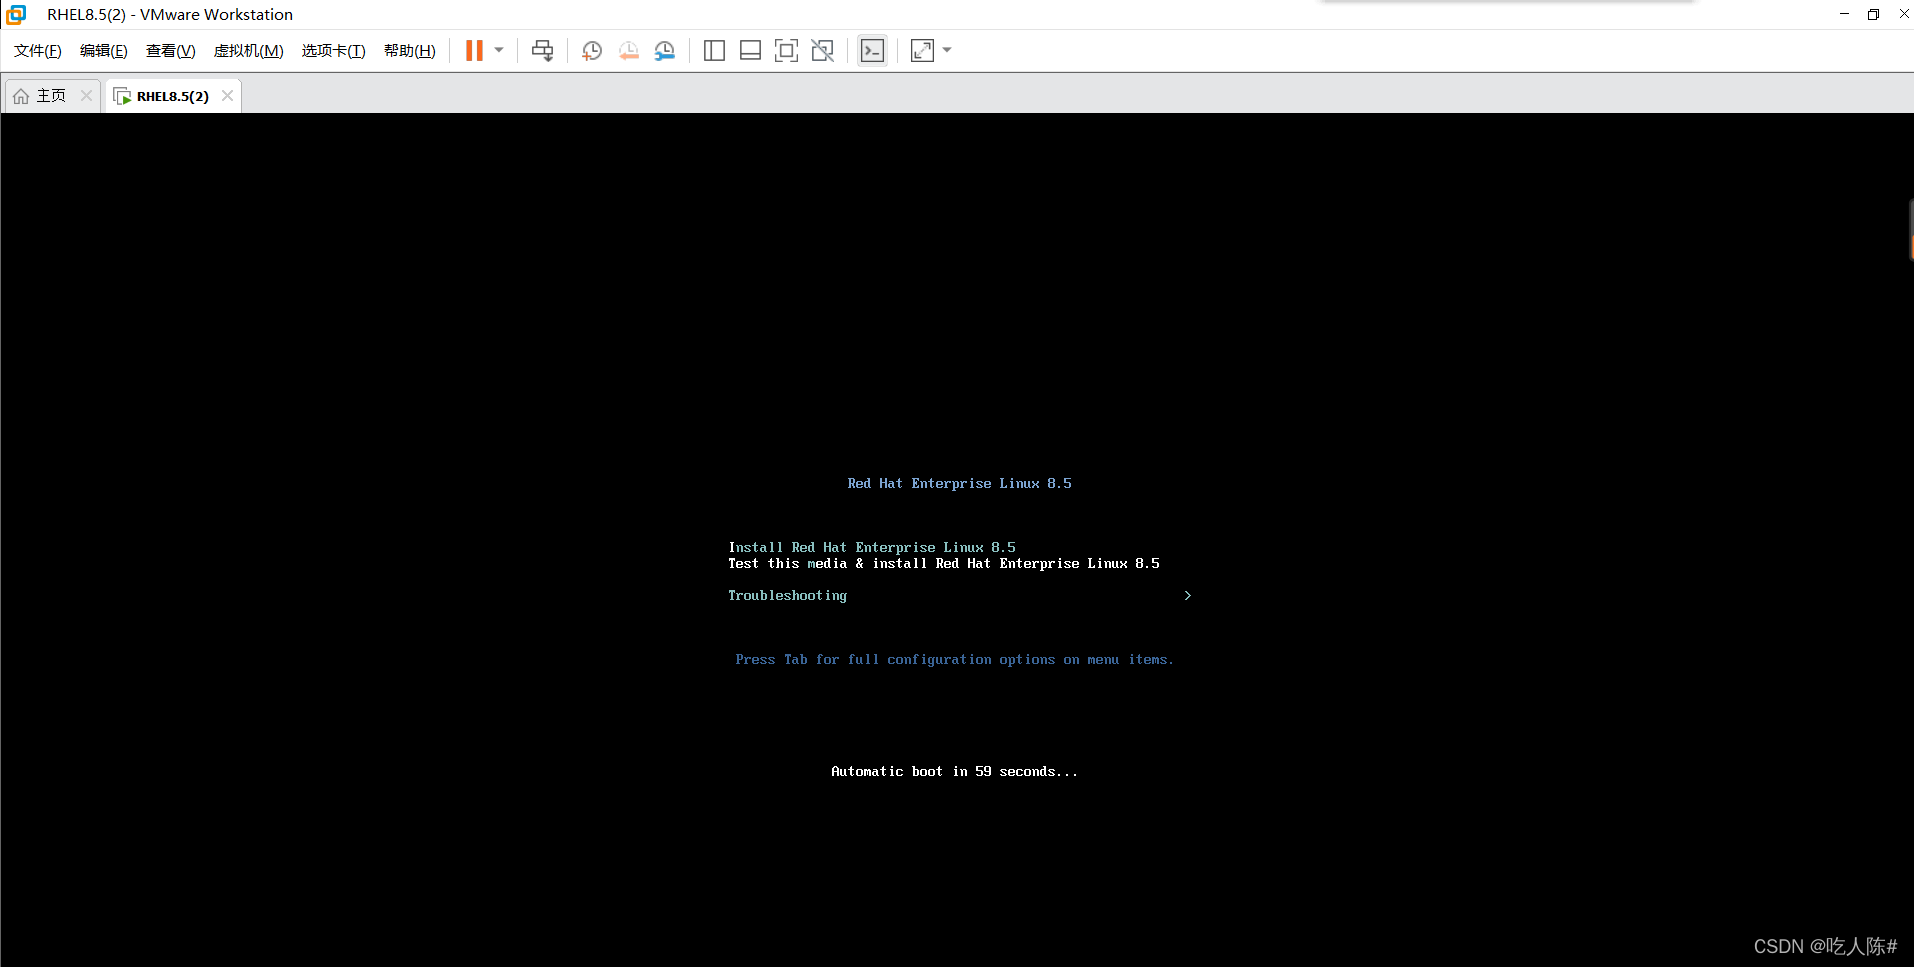Click the Automatic boot countdown text
This screenshot has width=1914, height=967.
point(955,772)
